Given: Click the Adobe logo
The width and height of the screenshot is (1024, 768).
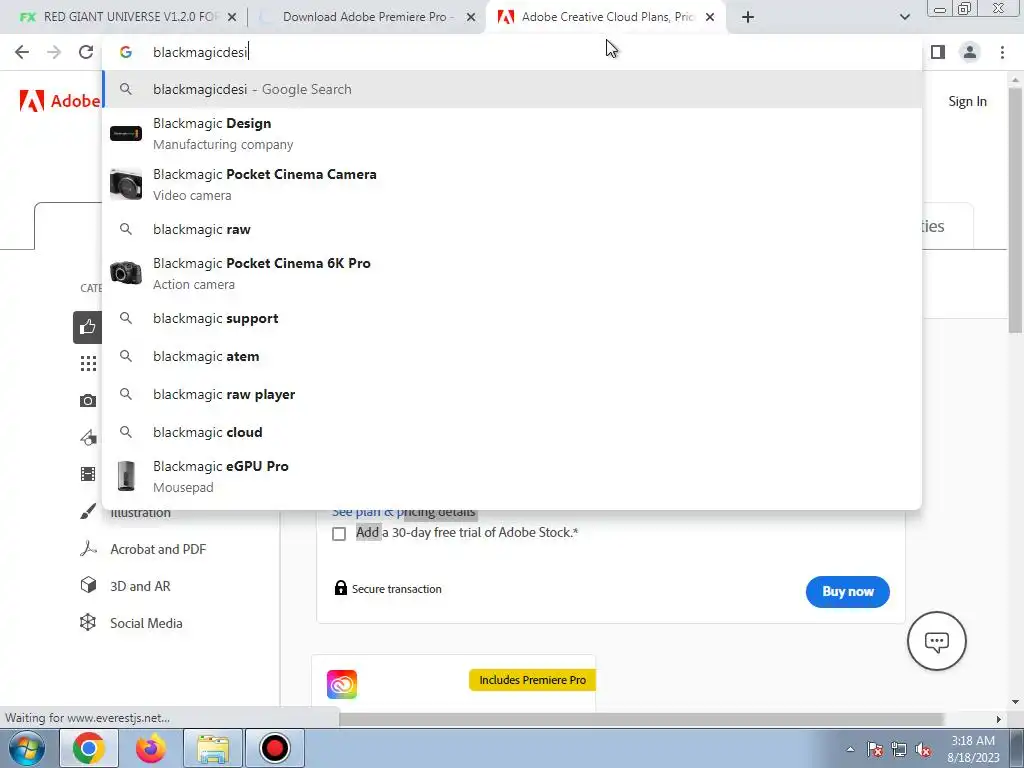Looking at the screenshot, I should click(59, 101).
